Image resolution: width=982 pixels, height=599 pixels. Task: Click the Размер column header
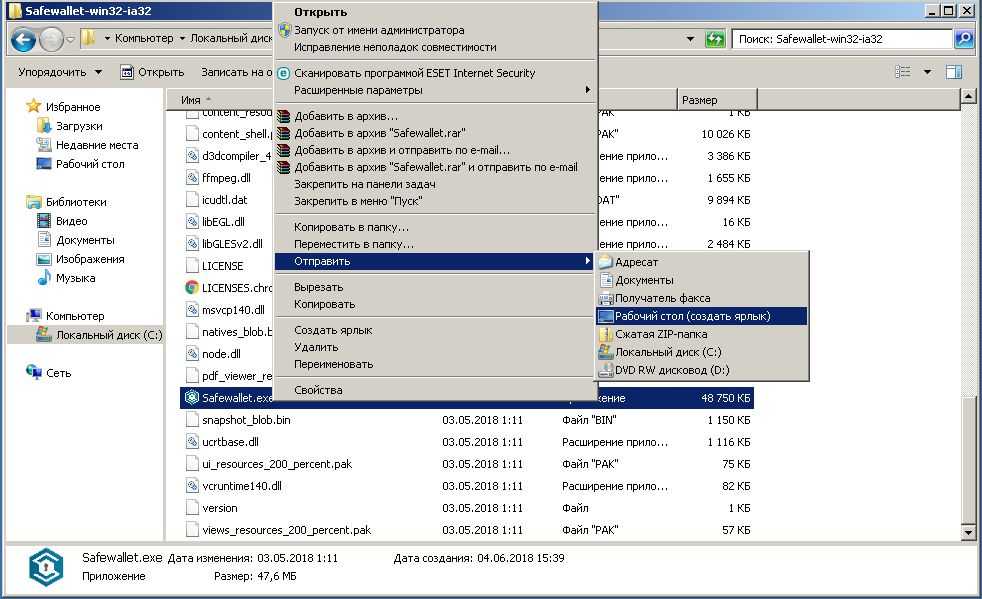click(717, 100)
